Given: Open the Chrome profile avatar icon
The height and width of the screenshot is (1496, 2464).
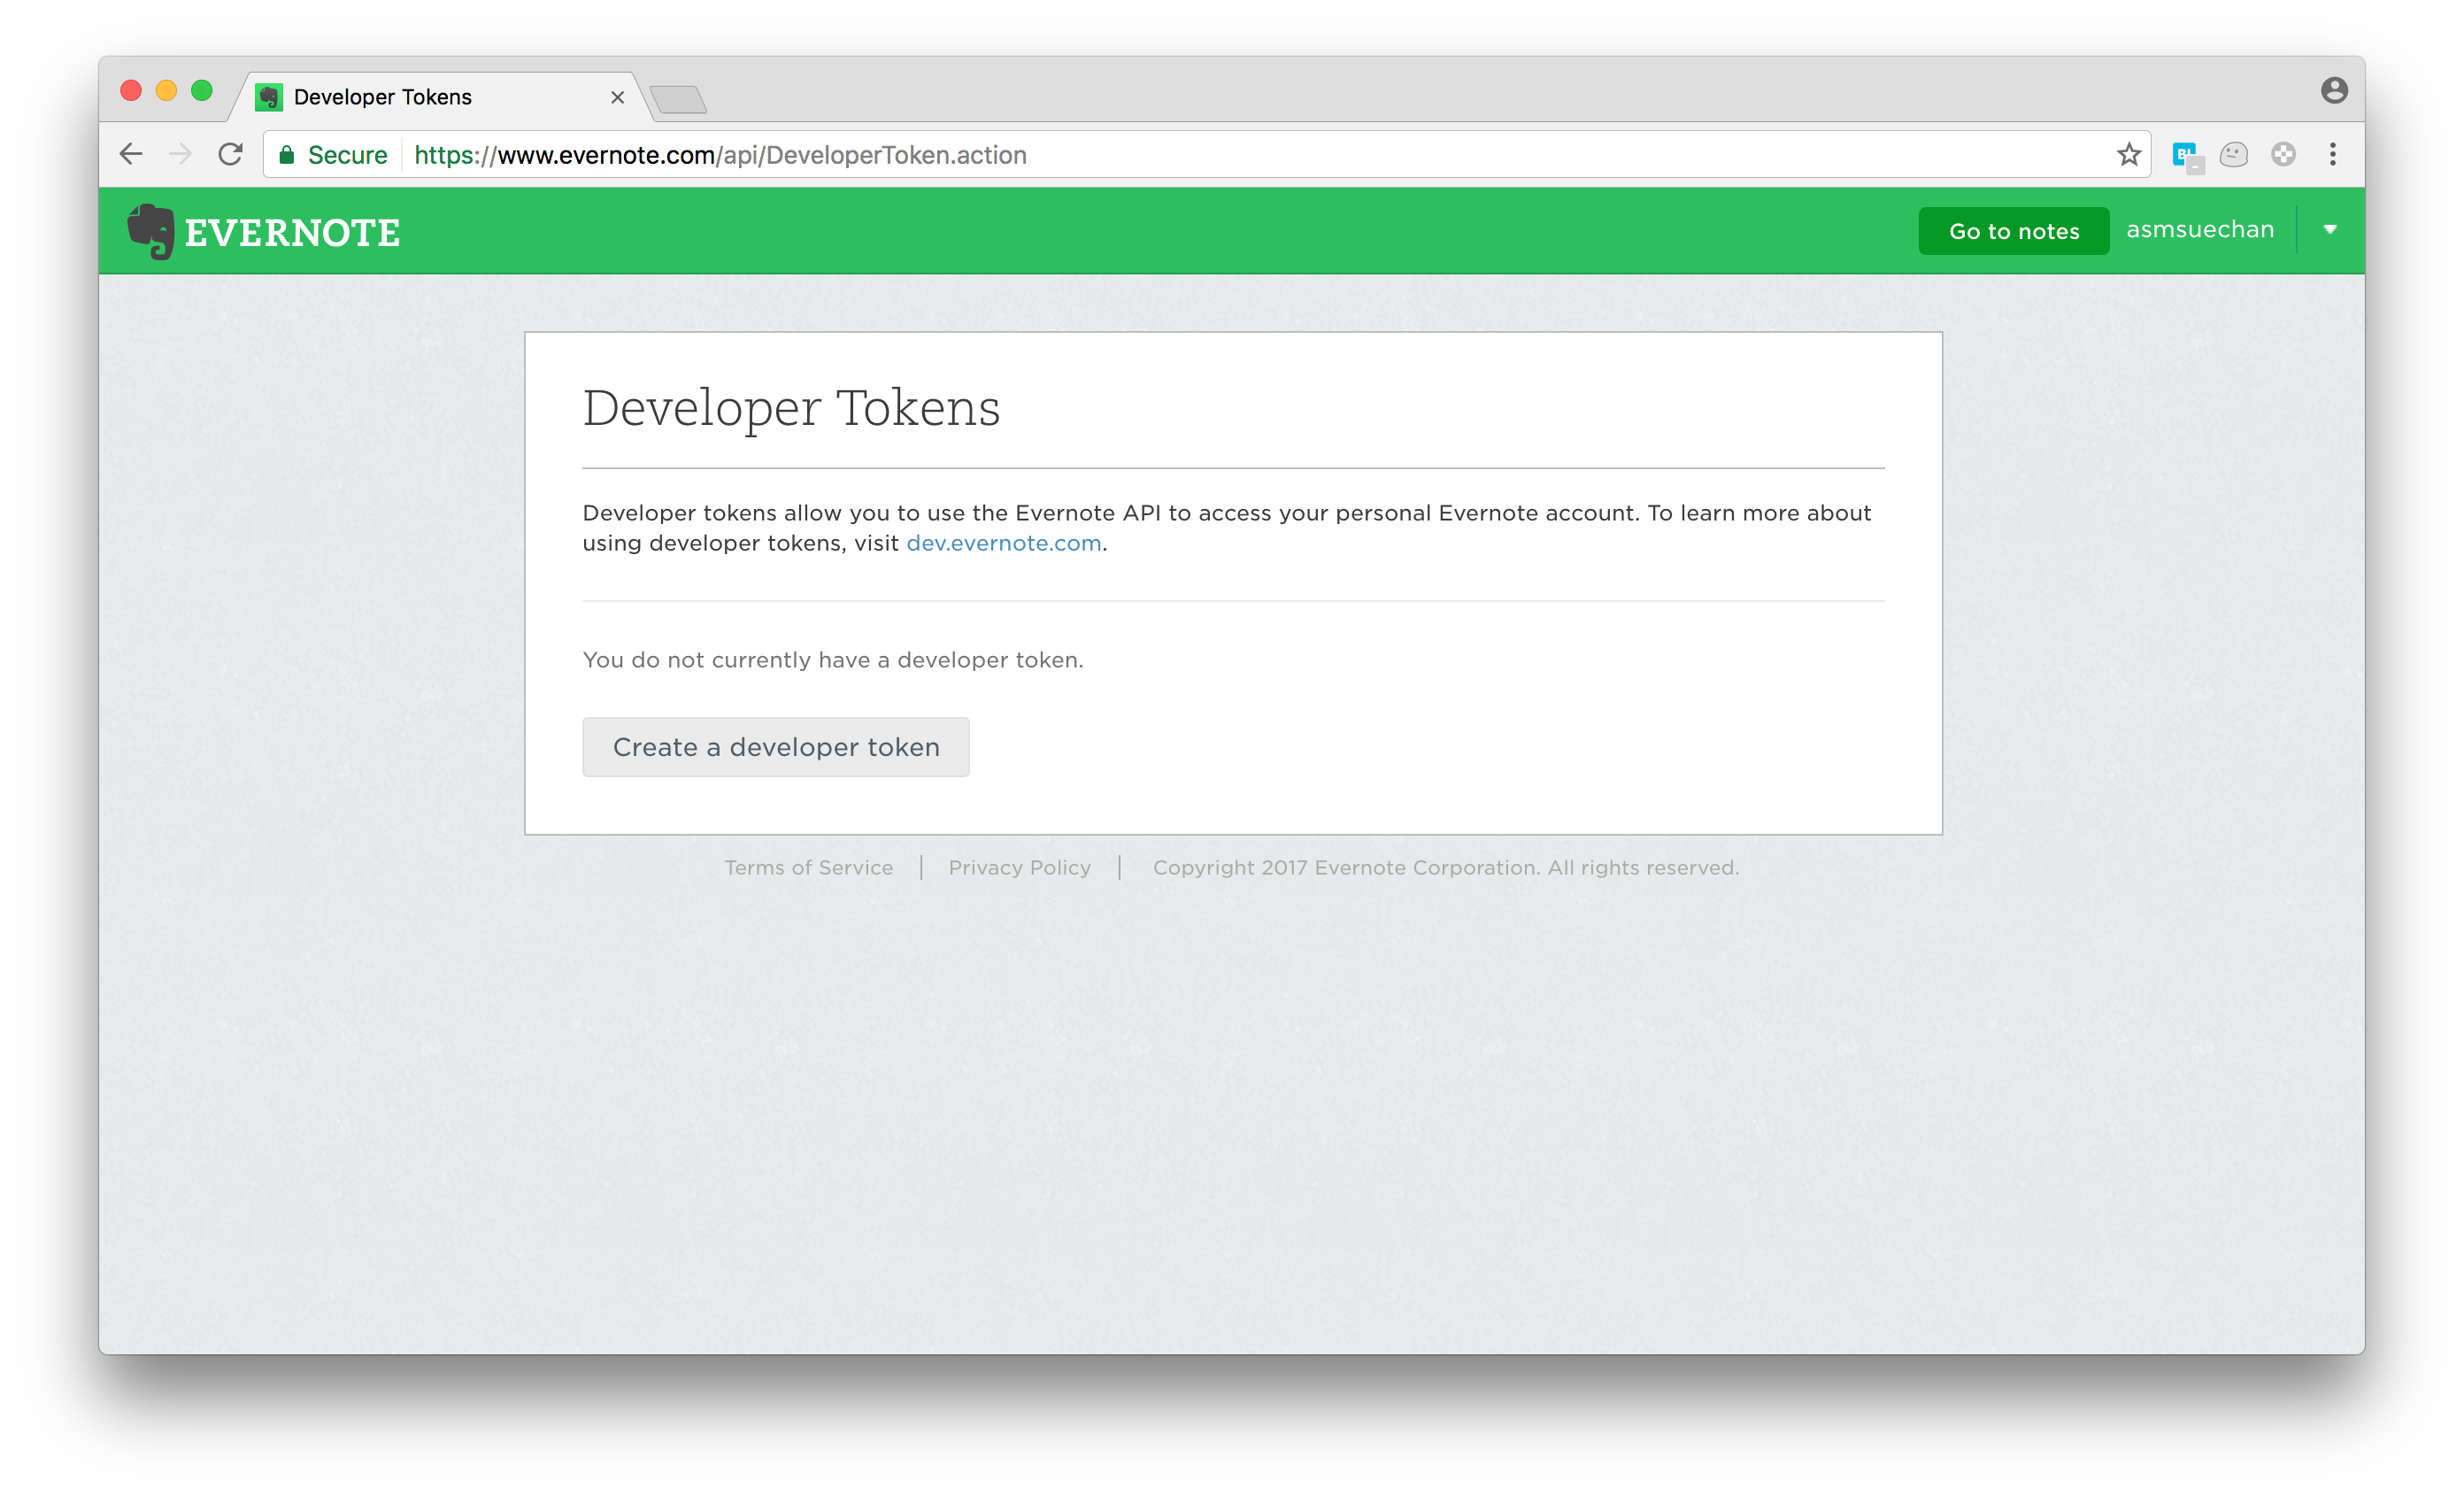Looking at the screenshot, I should tap(2334, 91).
